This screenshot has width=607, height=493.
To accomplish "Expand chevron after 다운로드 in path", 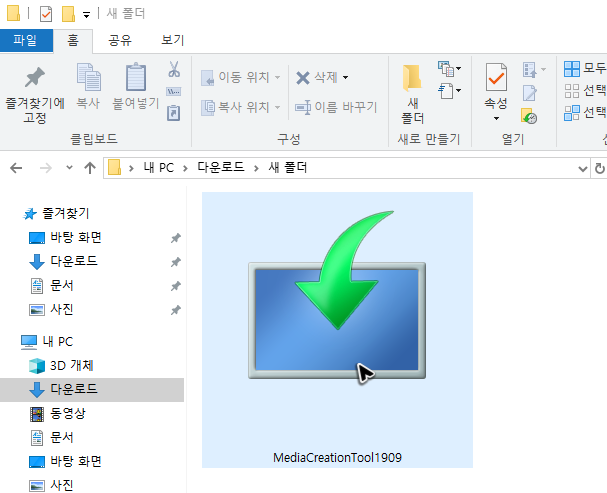I will pos(256,168).
